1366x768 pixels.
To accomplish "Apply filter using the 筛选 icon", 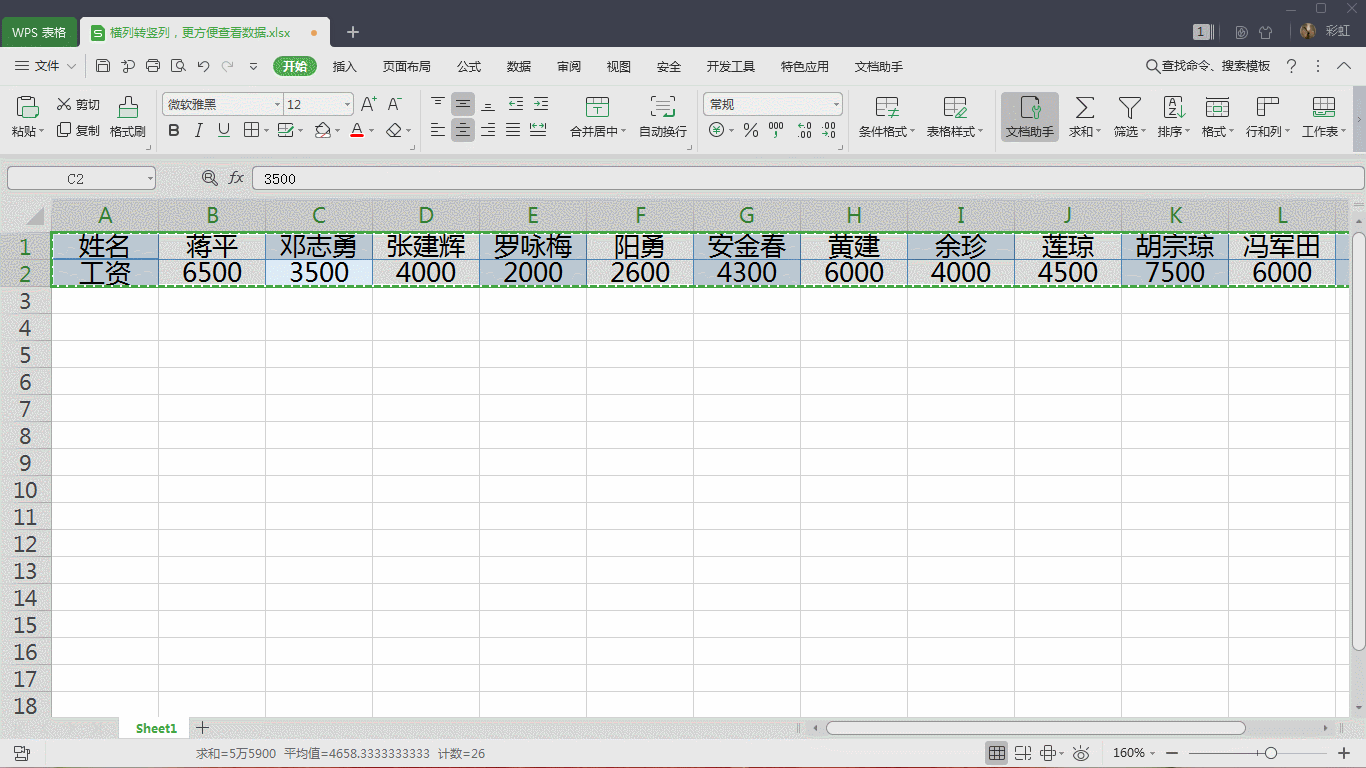I will click(x=1128, y=113).
